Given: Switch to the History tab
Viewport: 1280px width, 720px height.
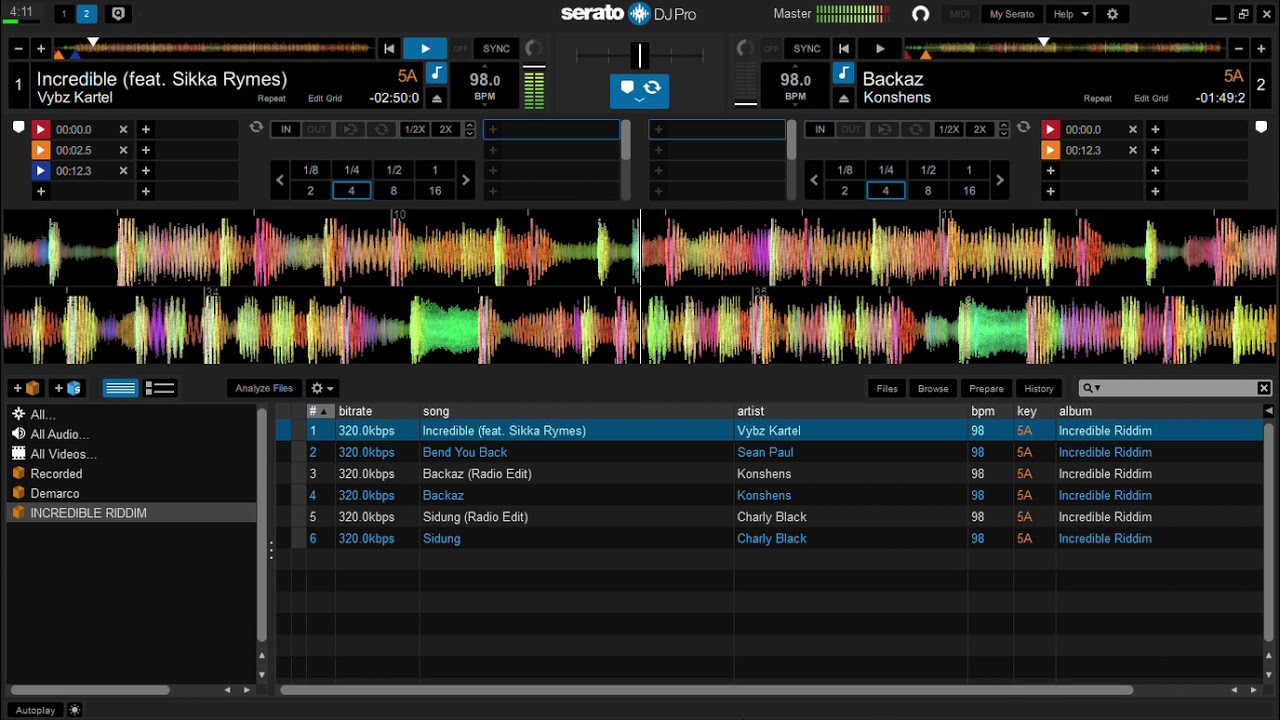Looking at the screenshot, I should pyautogui.click(x=1038, y=388).
